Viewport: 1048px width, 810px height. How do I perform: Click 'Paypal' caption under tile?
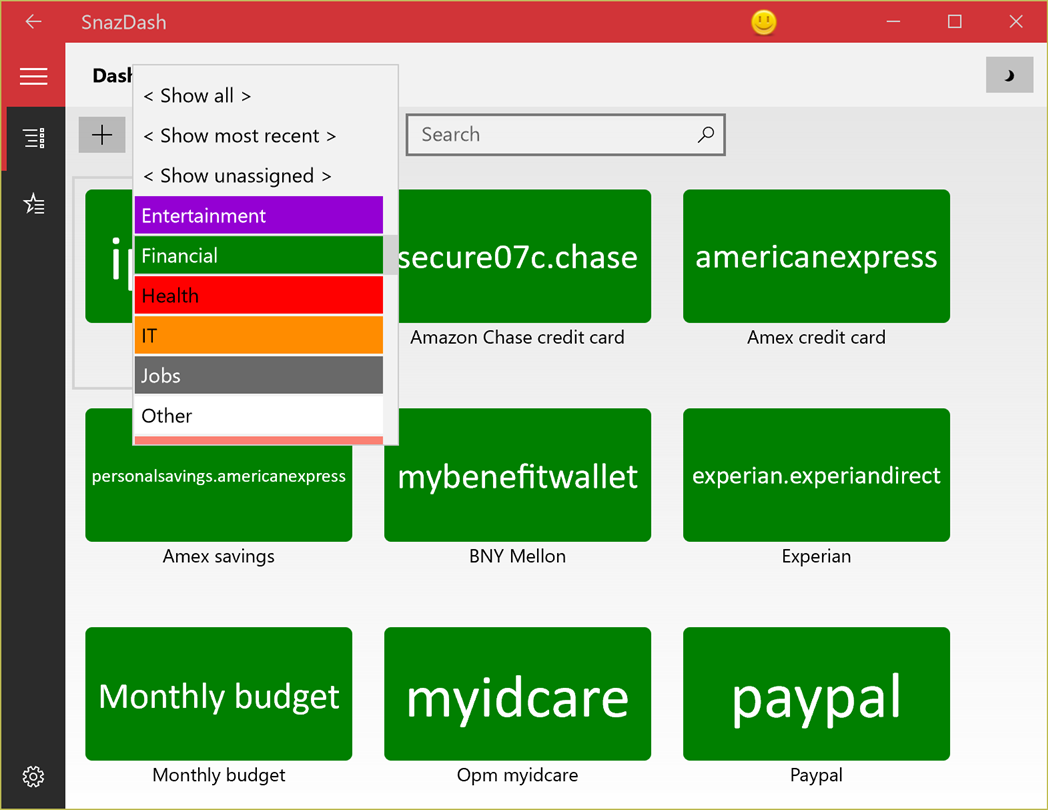[x=816, y=775]
